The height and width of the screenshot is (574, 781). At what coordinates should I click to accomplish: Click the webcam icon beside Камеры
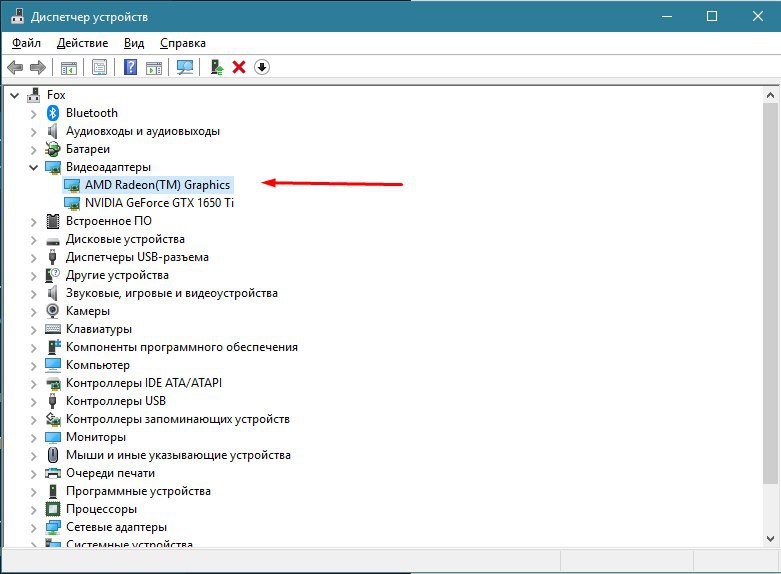click(x=52, y=311)
